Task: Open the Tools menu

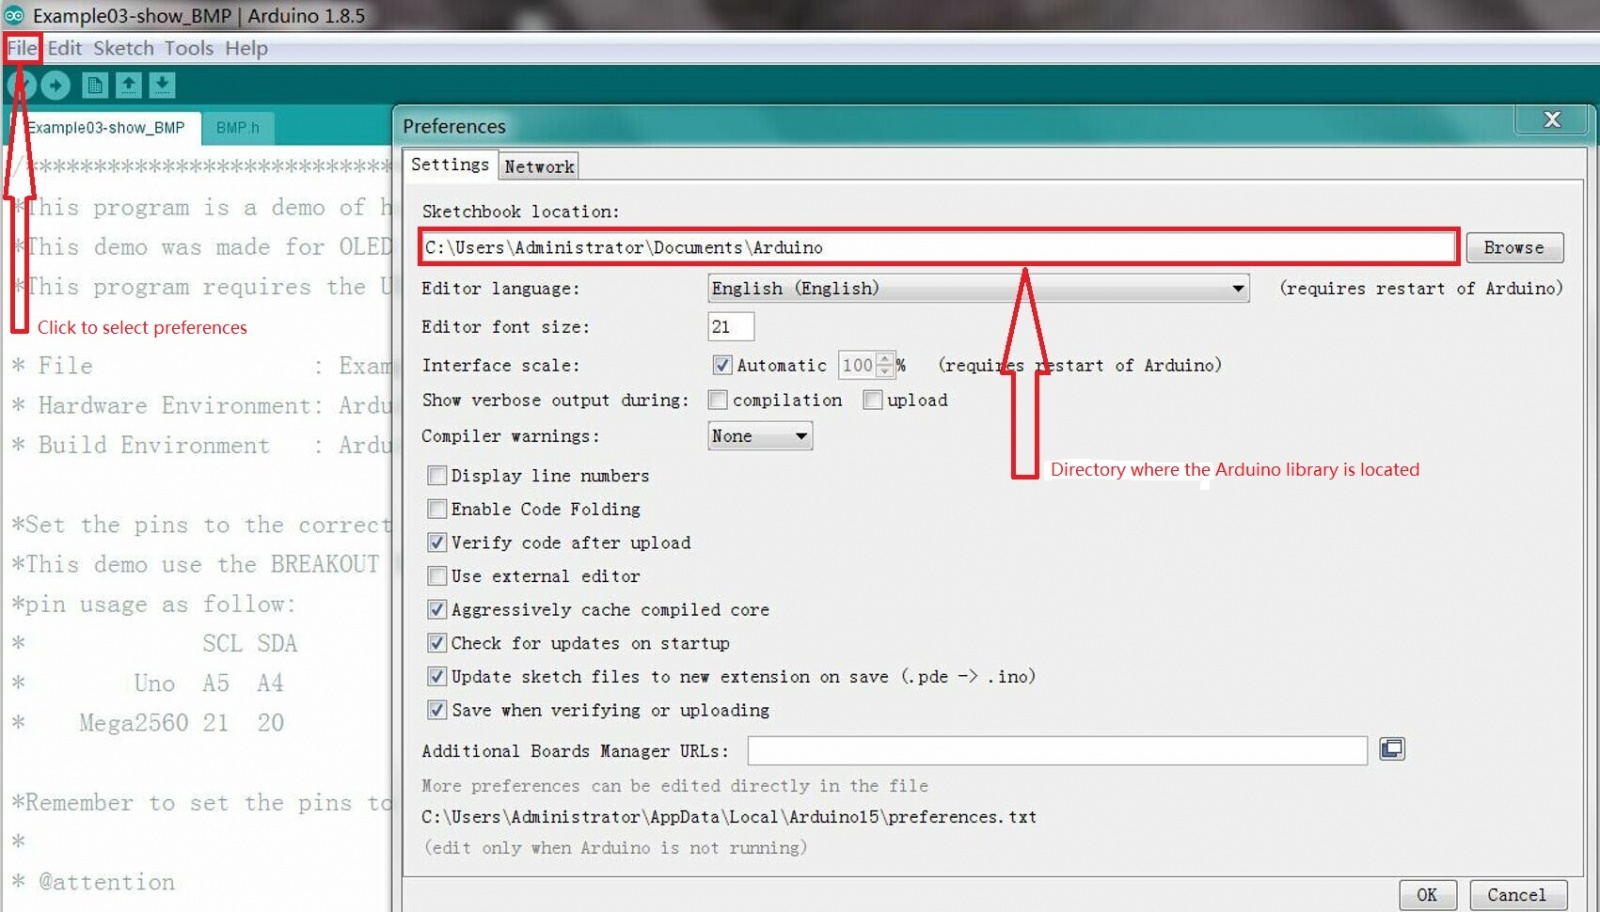Action: pos(188,48)
